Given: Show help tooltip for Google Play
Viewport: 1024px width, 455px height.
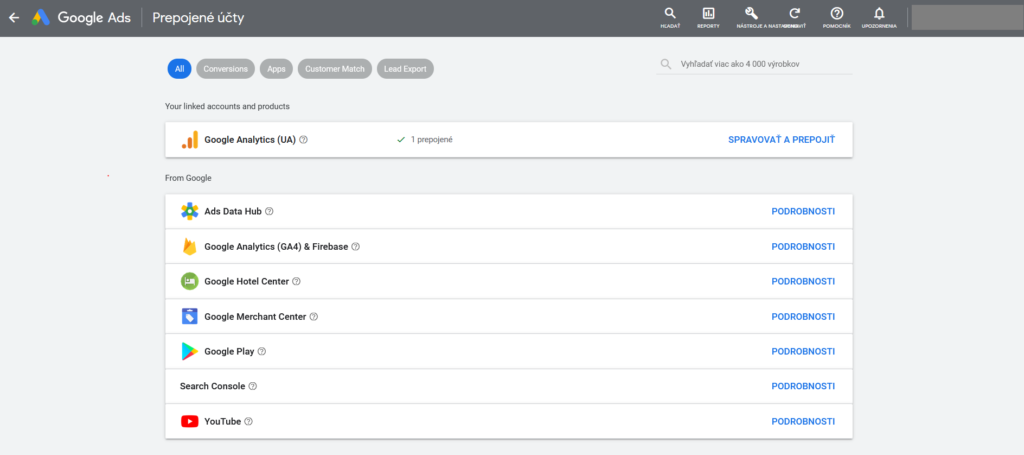Looking at the screenshot, I should pos(262,351).
